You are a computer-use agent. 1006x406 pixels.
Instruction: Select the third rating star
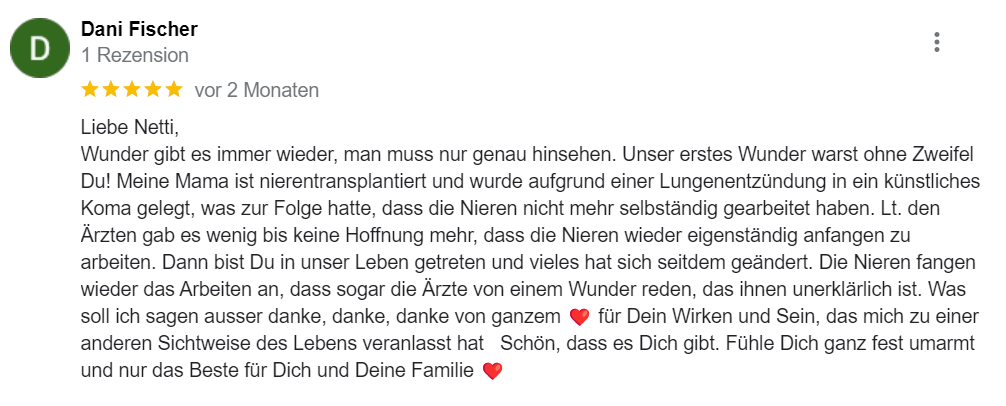pos(132,90)
